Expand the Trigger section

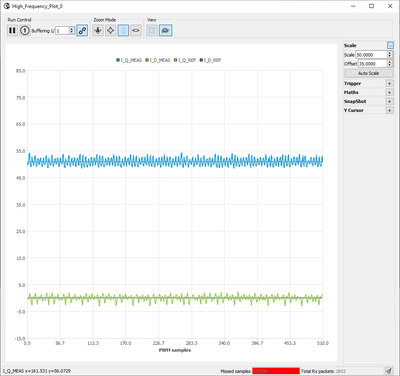(389, 83)
